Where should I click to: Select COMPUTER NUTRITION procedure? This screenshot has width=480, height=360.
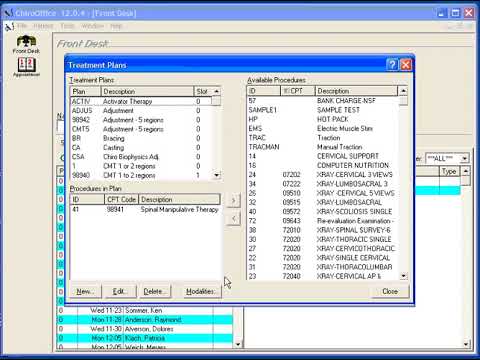[x=323, y=165]
